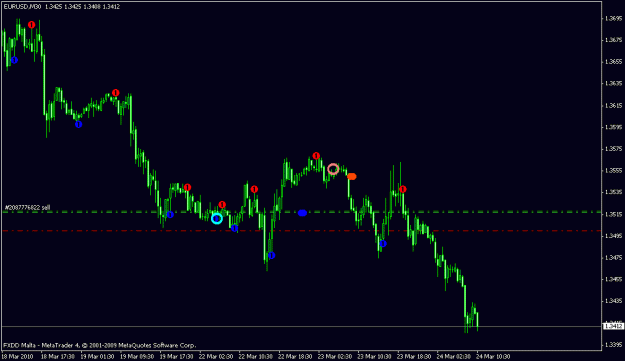Viewport: 625px width, 361px height.
Task: Click the latest candle at chart's right end
Action: click(x=477, y=320)
